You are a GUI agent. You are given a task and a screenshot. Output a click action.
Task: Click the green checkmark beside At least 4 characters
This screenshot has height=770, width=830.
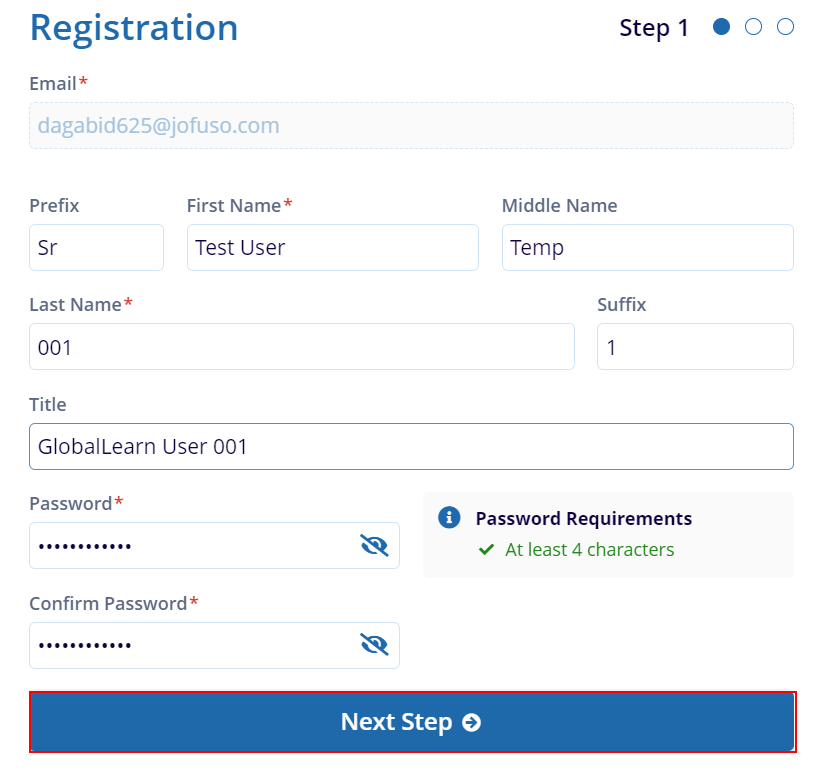click(x=486, y=550)
